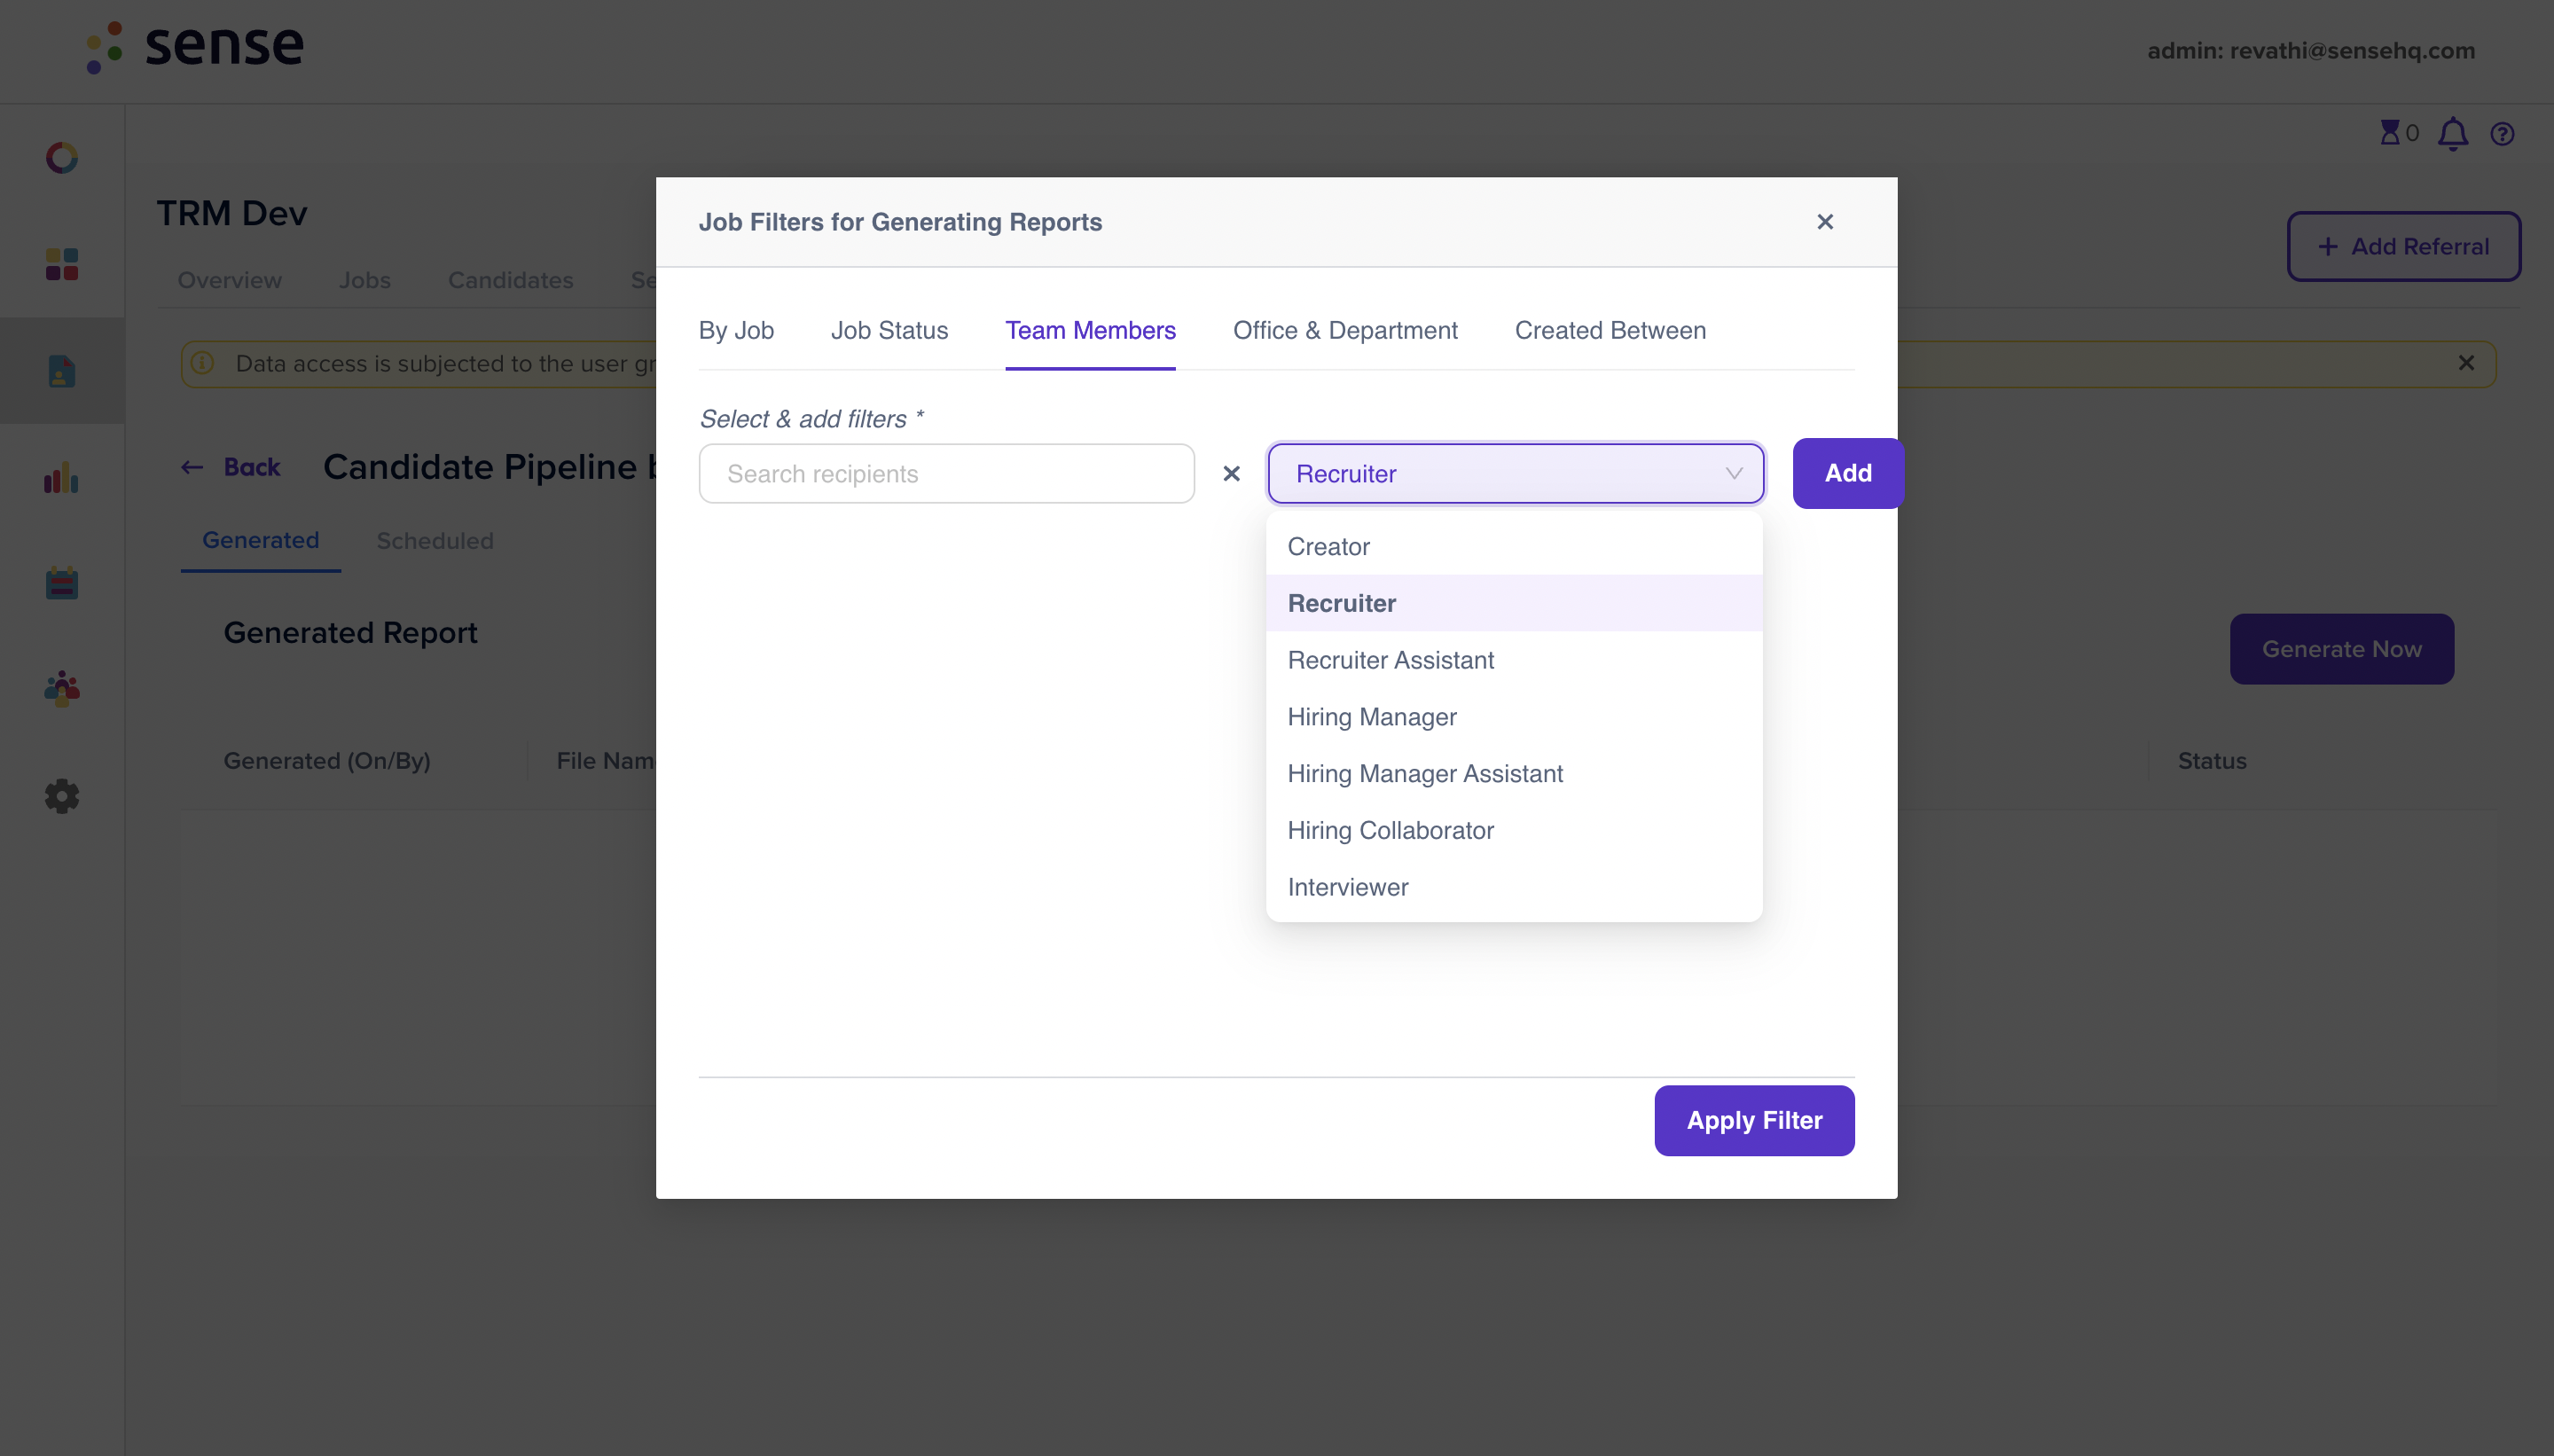
Task: Open the notifications bell icon
Action: 2454,133
